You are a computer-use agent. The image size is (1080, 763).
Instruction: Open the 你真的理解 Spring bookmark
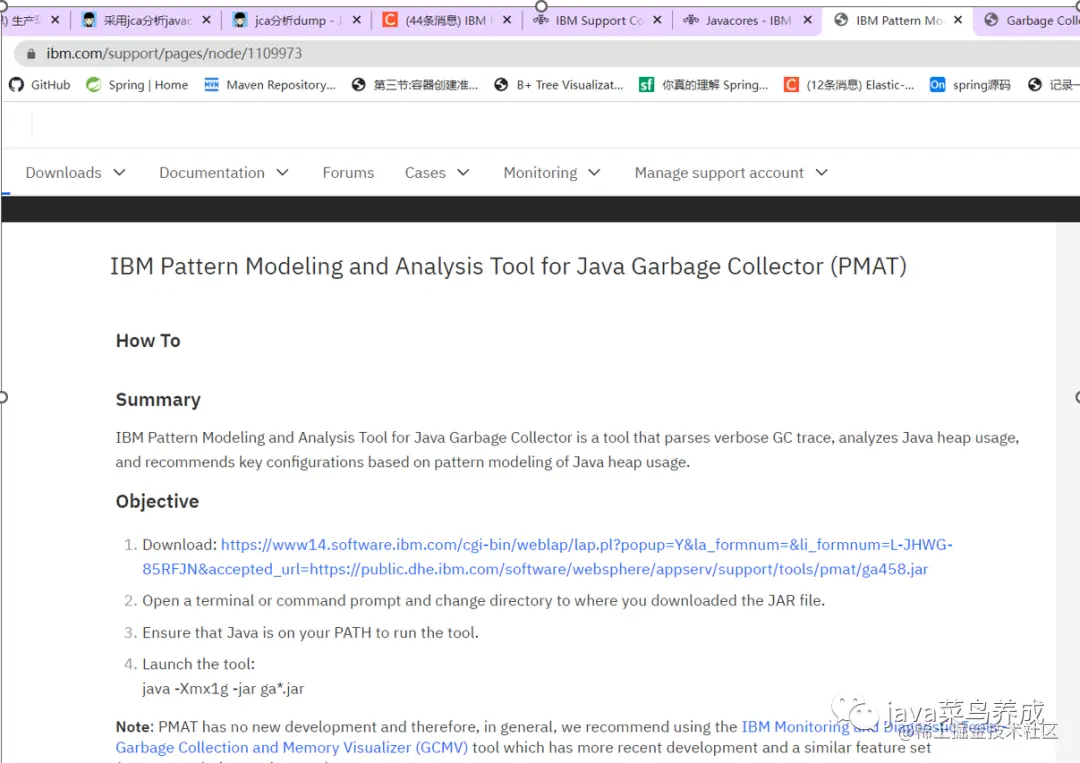pyautogui.click(x=703, y=85)
